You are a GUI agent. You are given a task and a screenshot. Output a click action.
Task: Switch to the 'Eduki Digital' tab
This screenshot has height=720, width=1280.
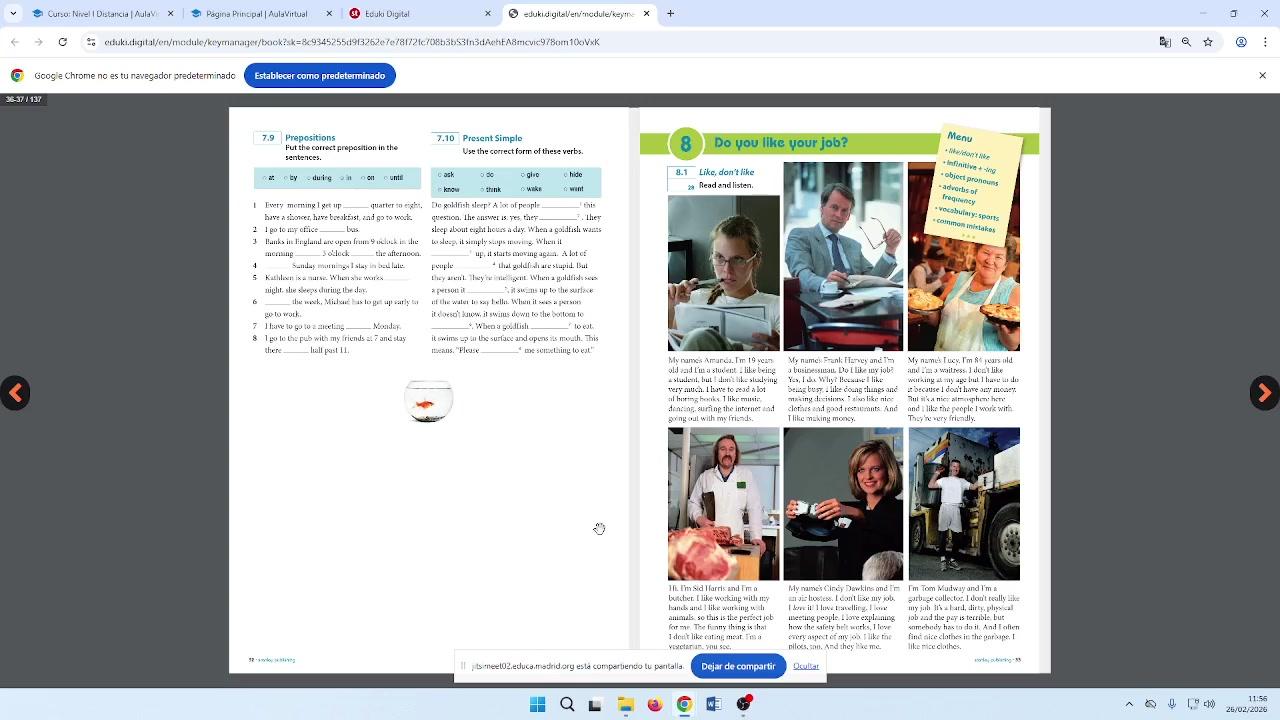point(419,14)
